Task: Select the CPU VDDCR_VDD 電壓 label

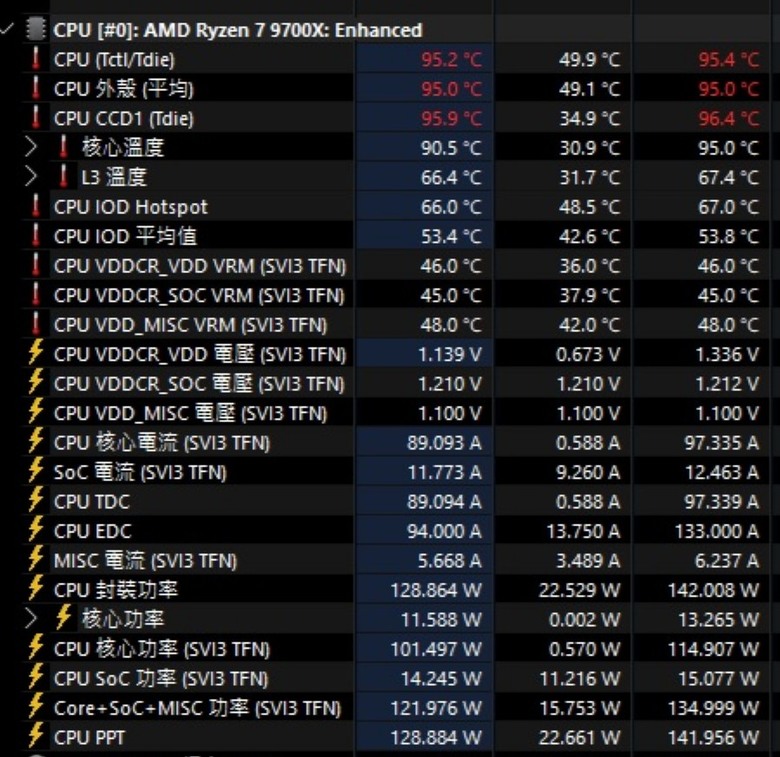Action: [199, 354]
